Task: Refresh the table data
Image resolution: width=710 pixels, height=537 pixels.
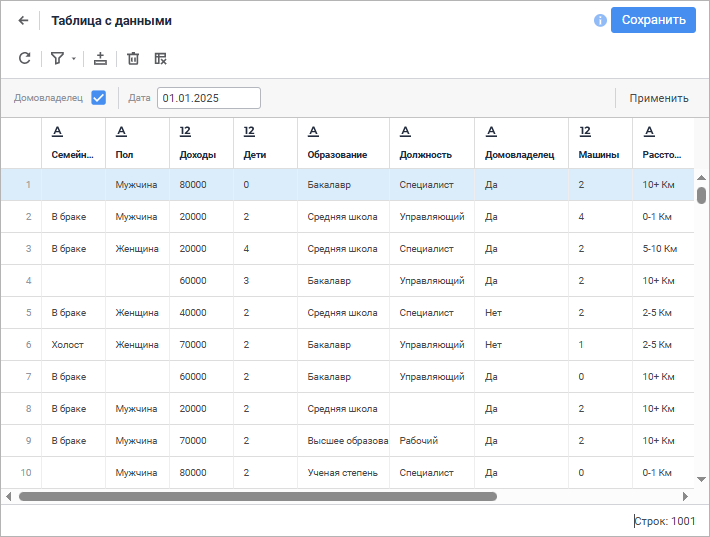Action: click(25, 59)
